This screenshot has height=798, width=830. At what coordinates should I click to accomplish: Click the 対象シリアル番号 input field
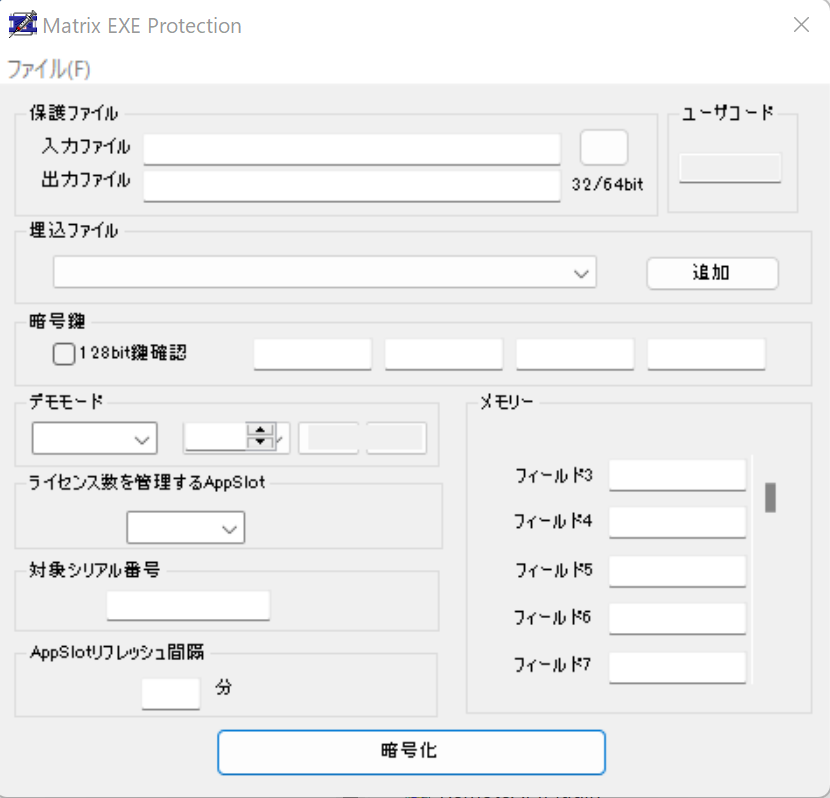click(x=188, y=605)
